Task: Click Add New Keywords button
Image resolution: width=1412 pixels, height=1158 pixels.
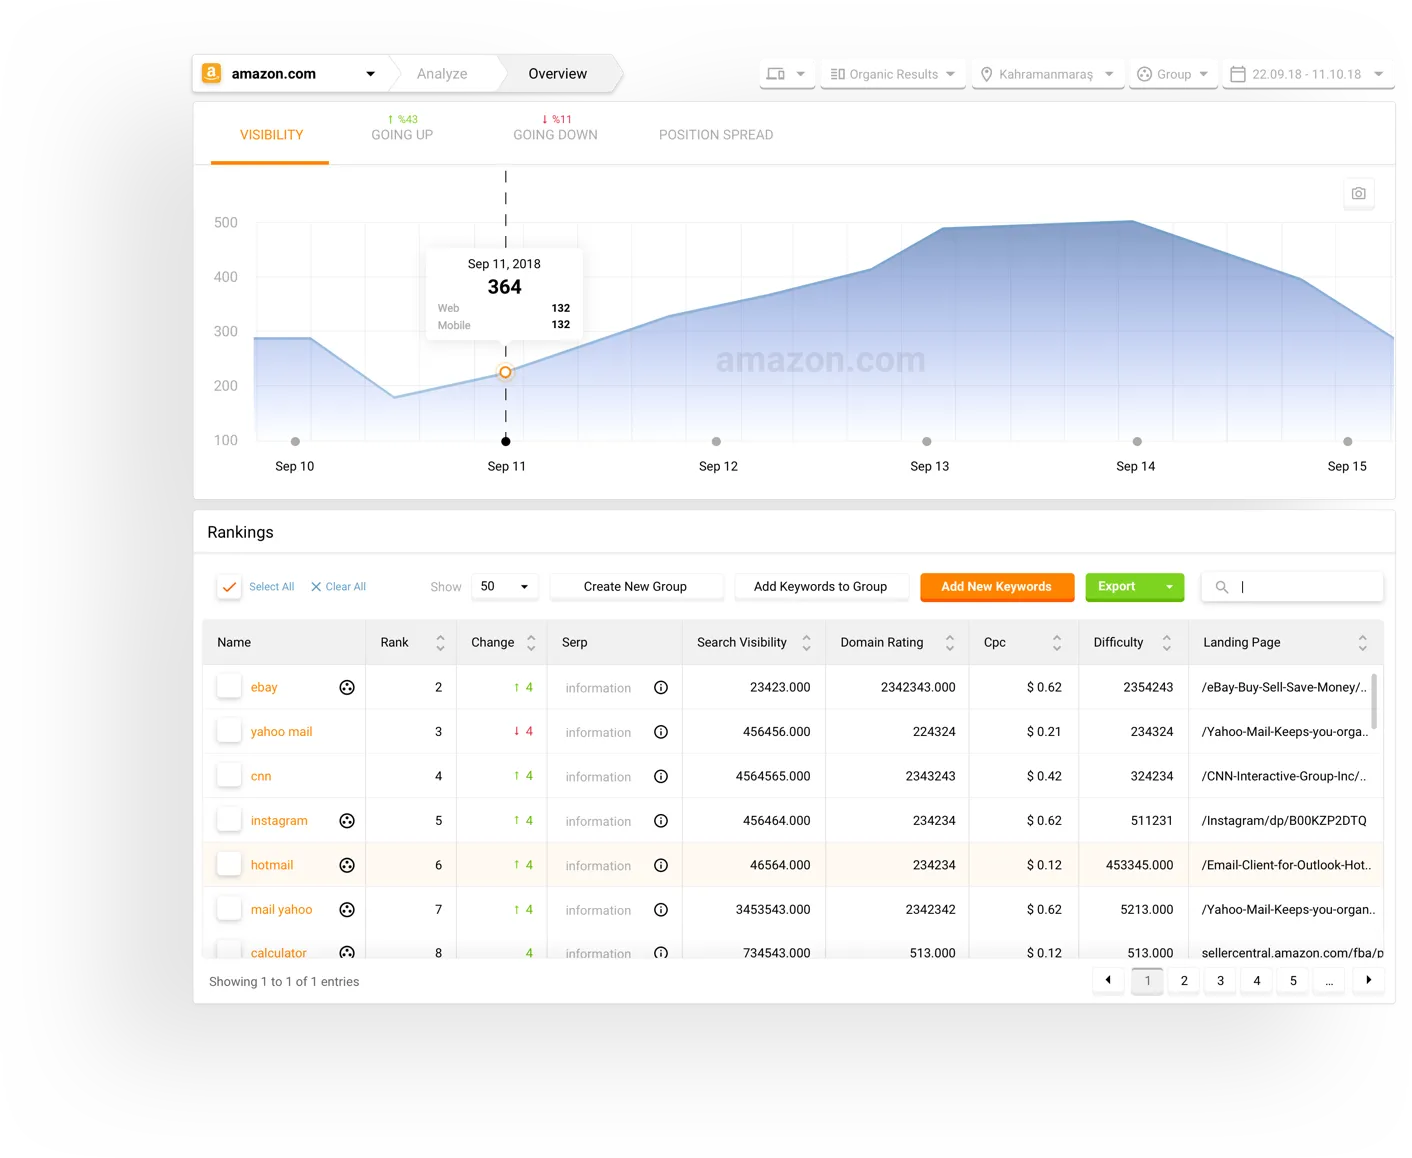Action: [x=996, y=587]
